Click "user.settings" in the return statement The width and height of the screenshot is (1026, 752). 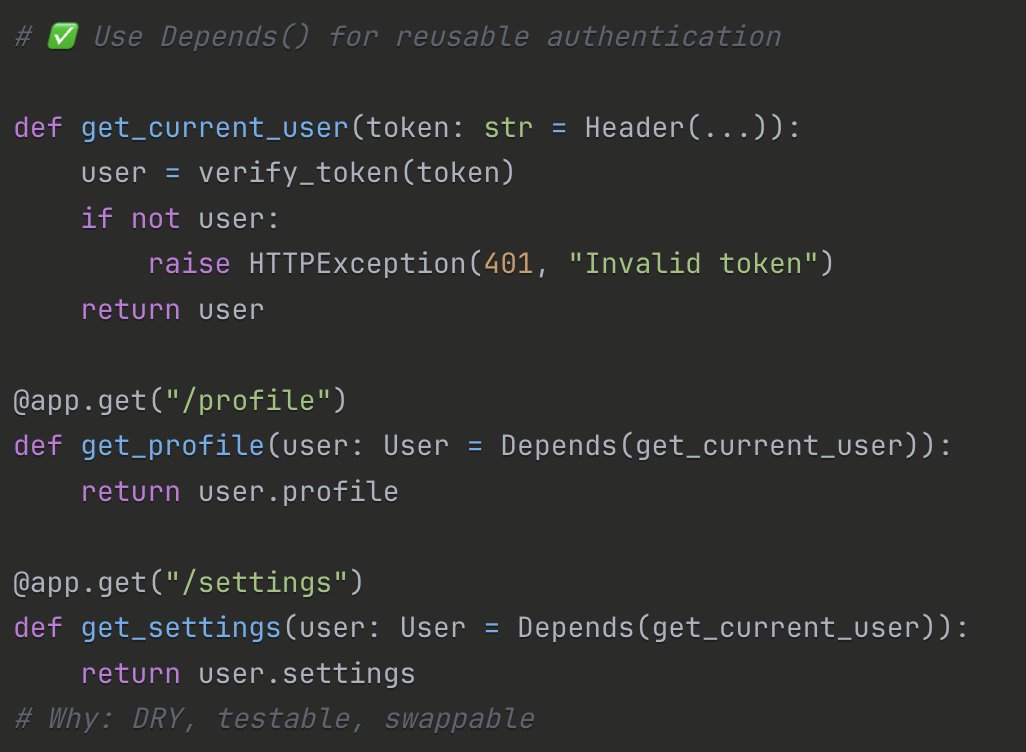pyautogui.click(x=307, y=673)
